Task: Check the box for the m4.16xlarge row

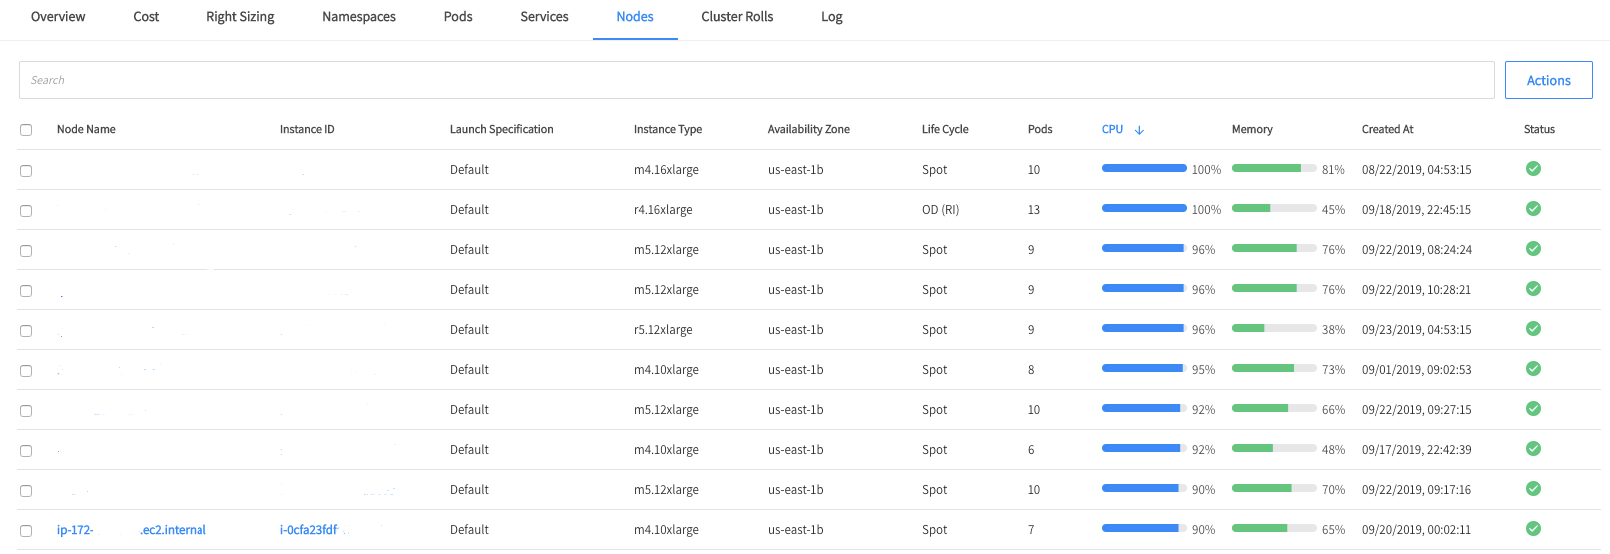Action: 26,171
